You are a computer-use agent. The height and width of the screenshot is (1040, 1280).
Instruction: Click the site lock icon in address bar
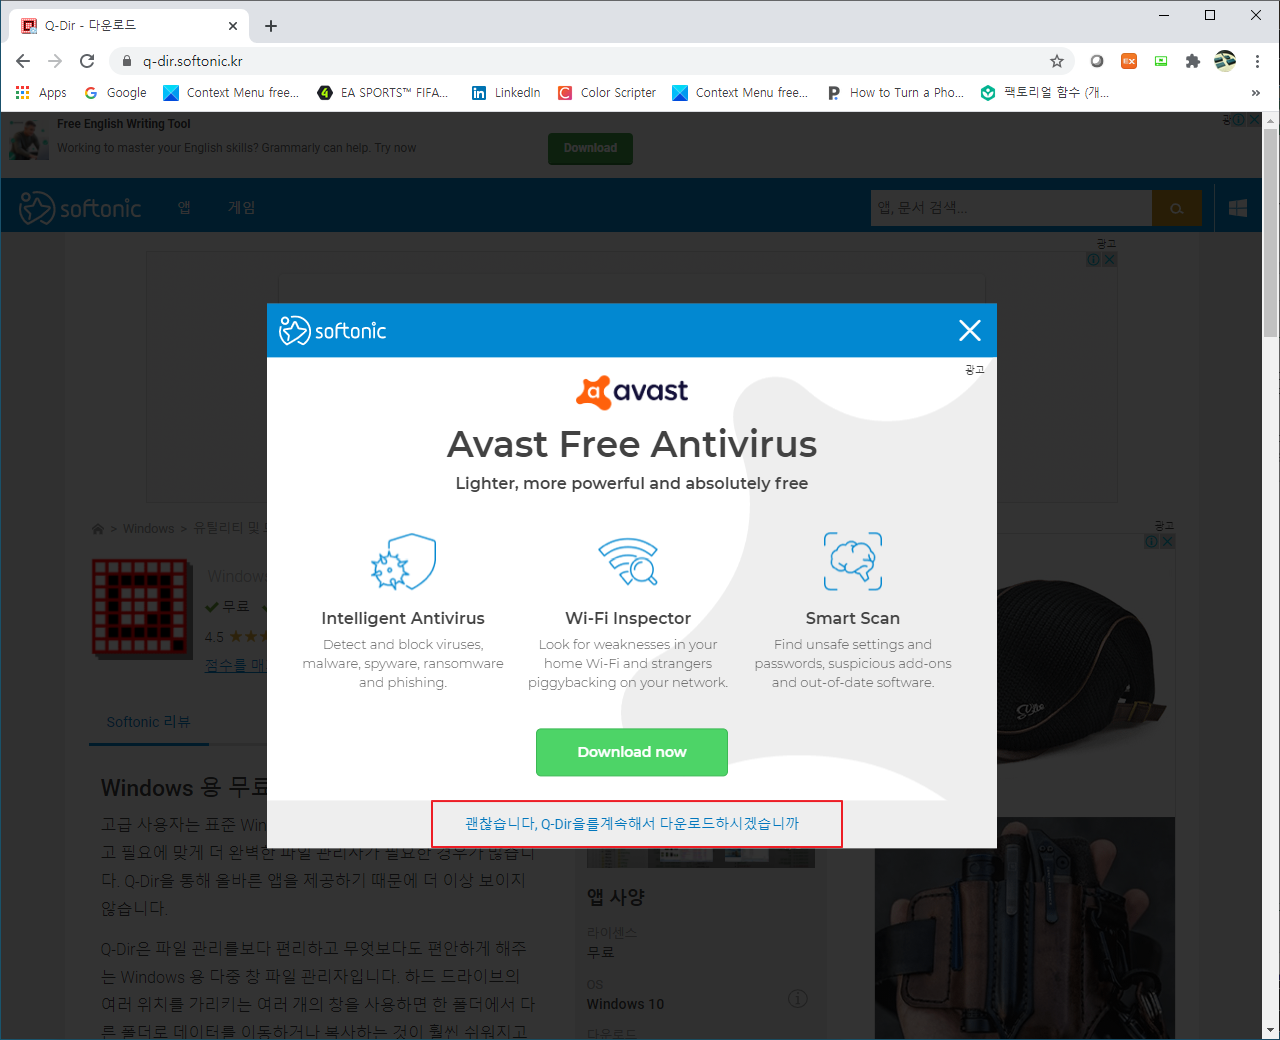pyautogui.click(x=126, y=61)
